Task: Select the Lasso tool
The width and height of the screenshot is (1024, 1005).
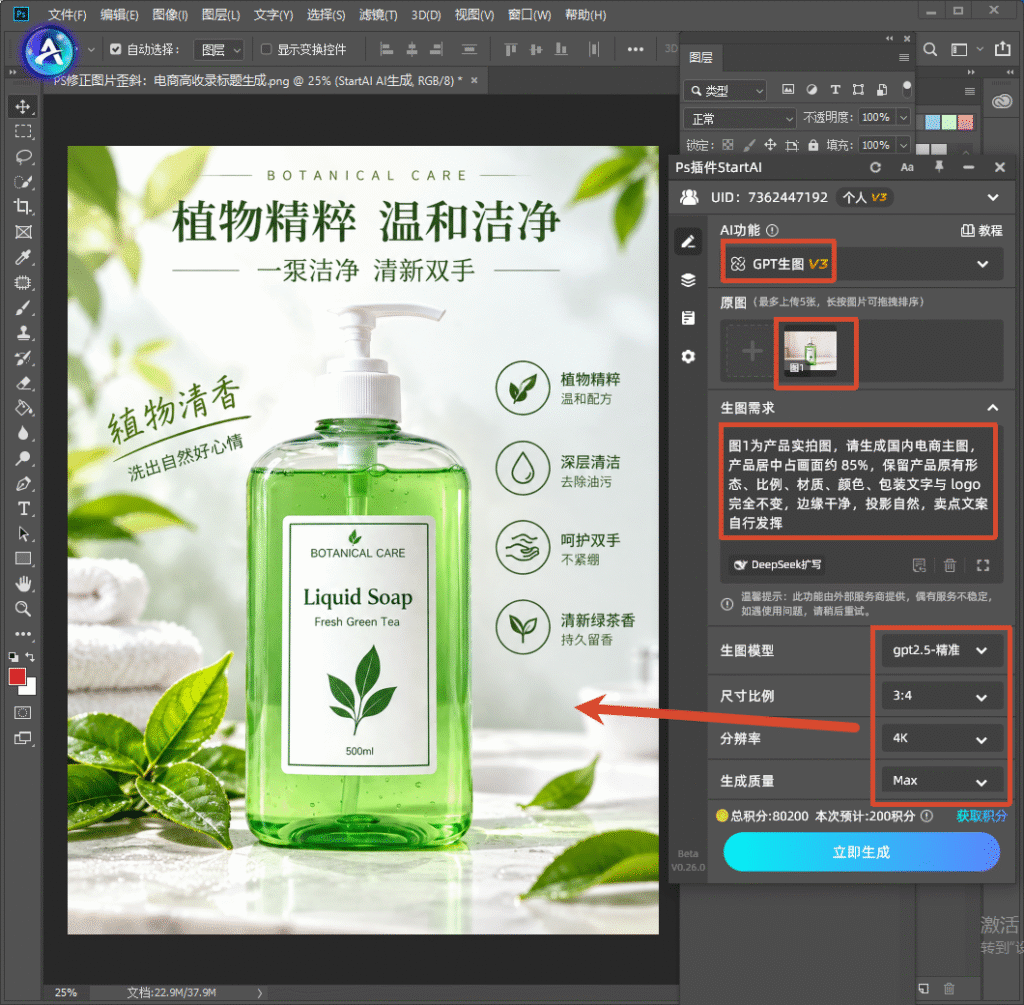Action: pyautogui.click(x=23, y=157)
